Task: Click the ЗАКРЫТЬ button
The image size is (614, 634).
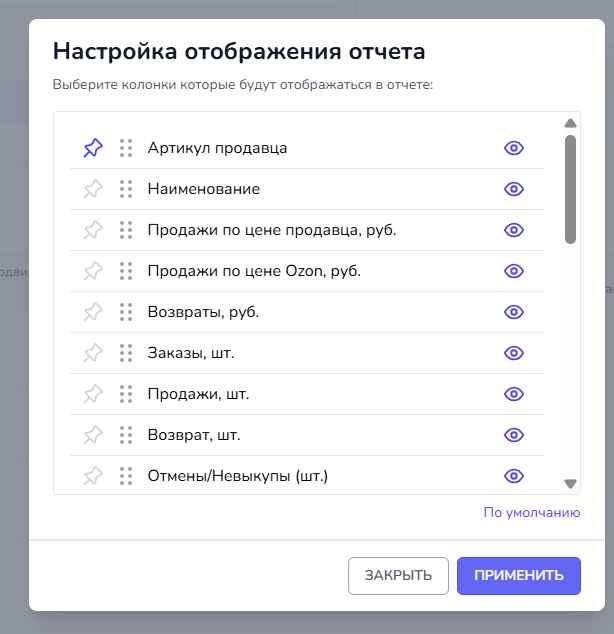Action: [x=398, y=576]
